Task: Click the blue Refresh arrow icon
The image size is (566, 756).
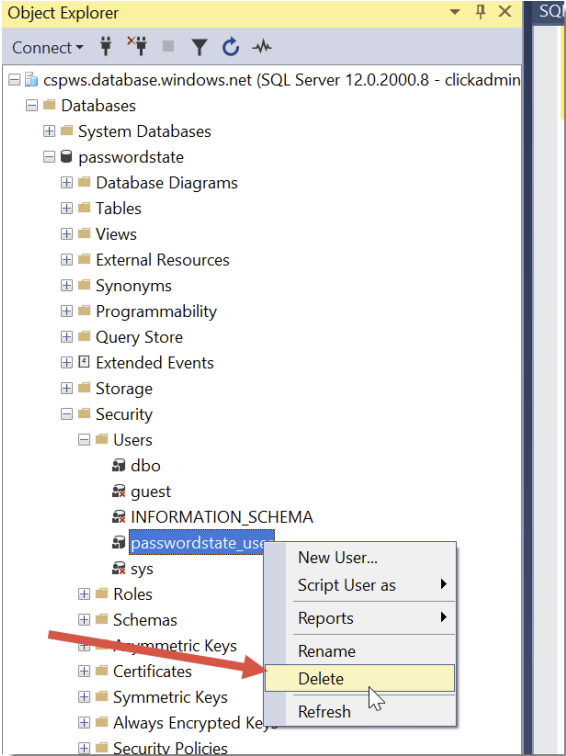Action: (230, 47)
